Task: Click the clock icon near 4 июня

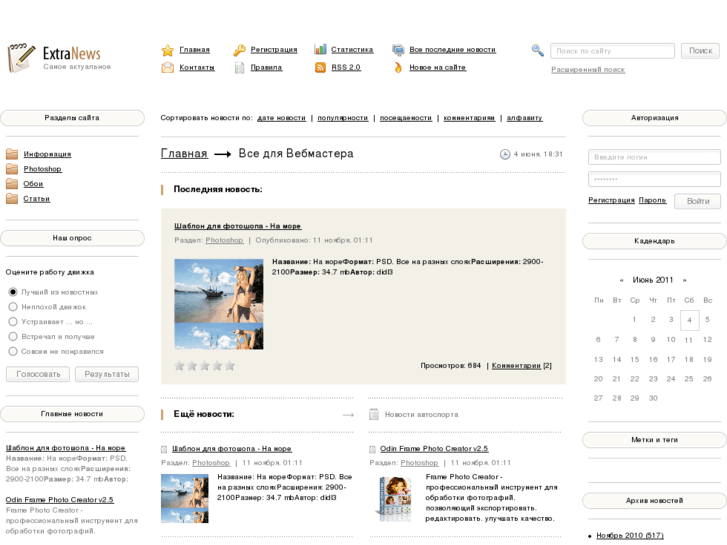Action: coord(505,154)
